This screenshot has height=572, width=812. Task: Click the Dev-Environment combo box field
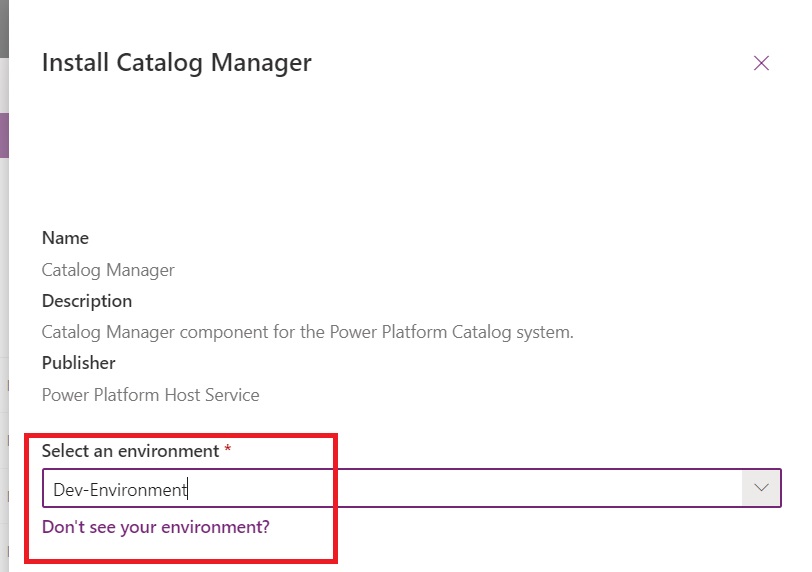pyautogui.click(x=390, y=489)
